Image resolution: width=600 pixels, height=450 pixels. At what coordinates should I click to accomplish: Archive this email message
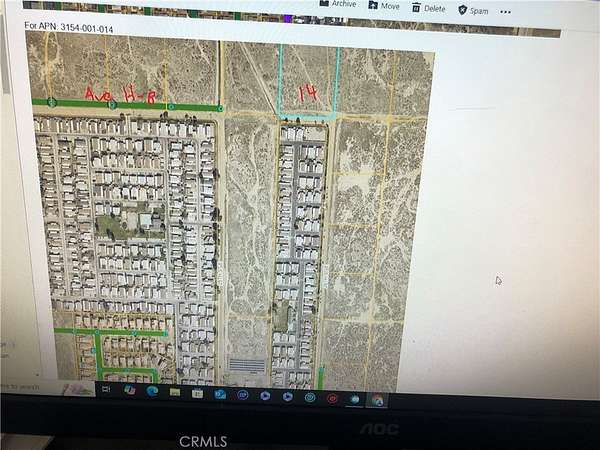(338, 3)
